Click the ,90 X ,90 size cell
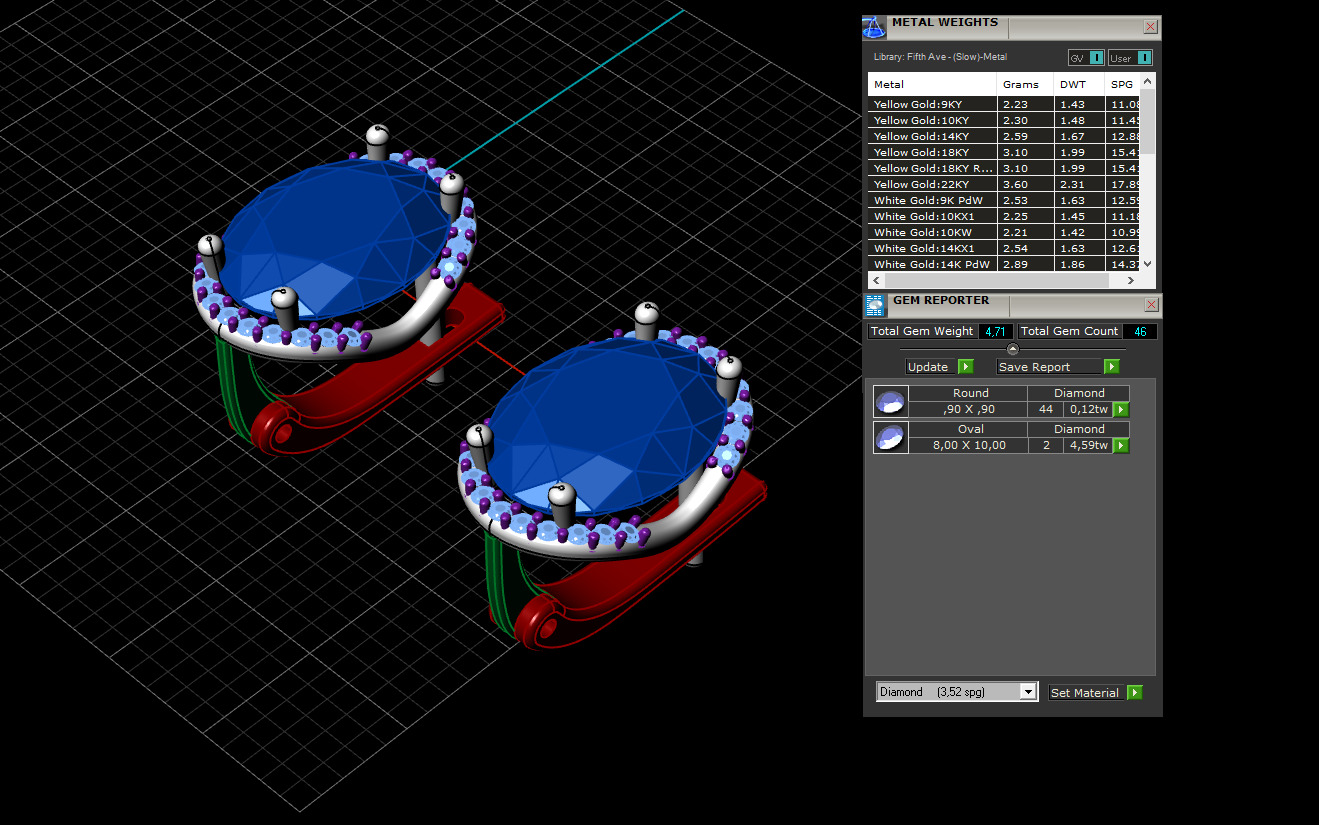The height and width of the screenshot is (825, 1319). coord(969,409)
